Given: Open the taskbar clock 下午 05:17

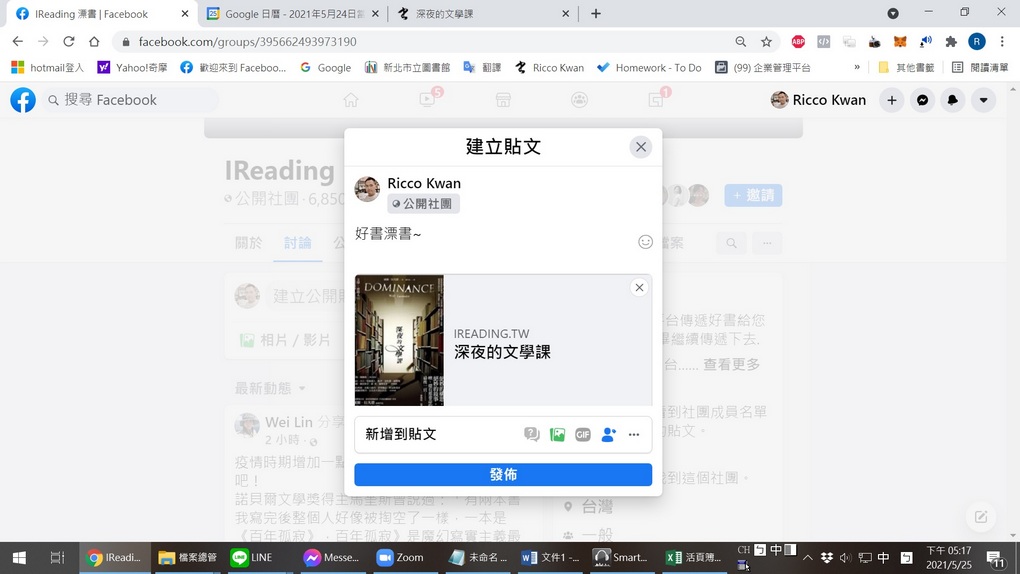Looking at the screenshot, I should [x=948, y=558].
